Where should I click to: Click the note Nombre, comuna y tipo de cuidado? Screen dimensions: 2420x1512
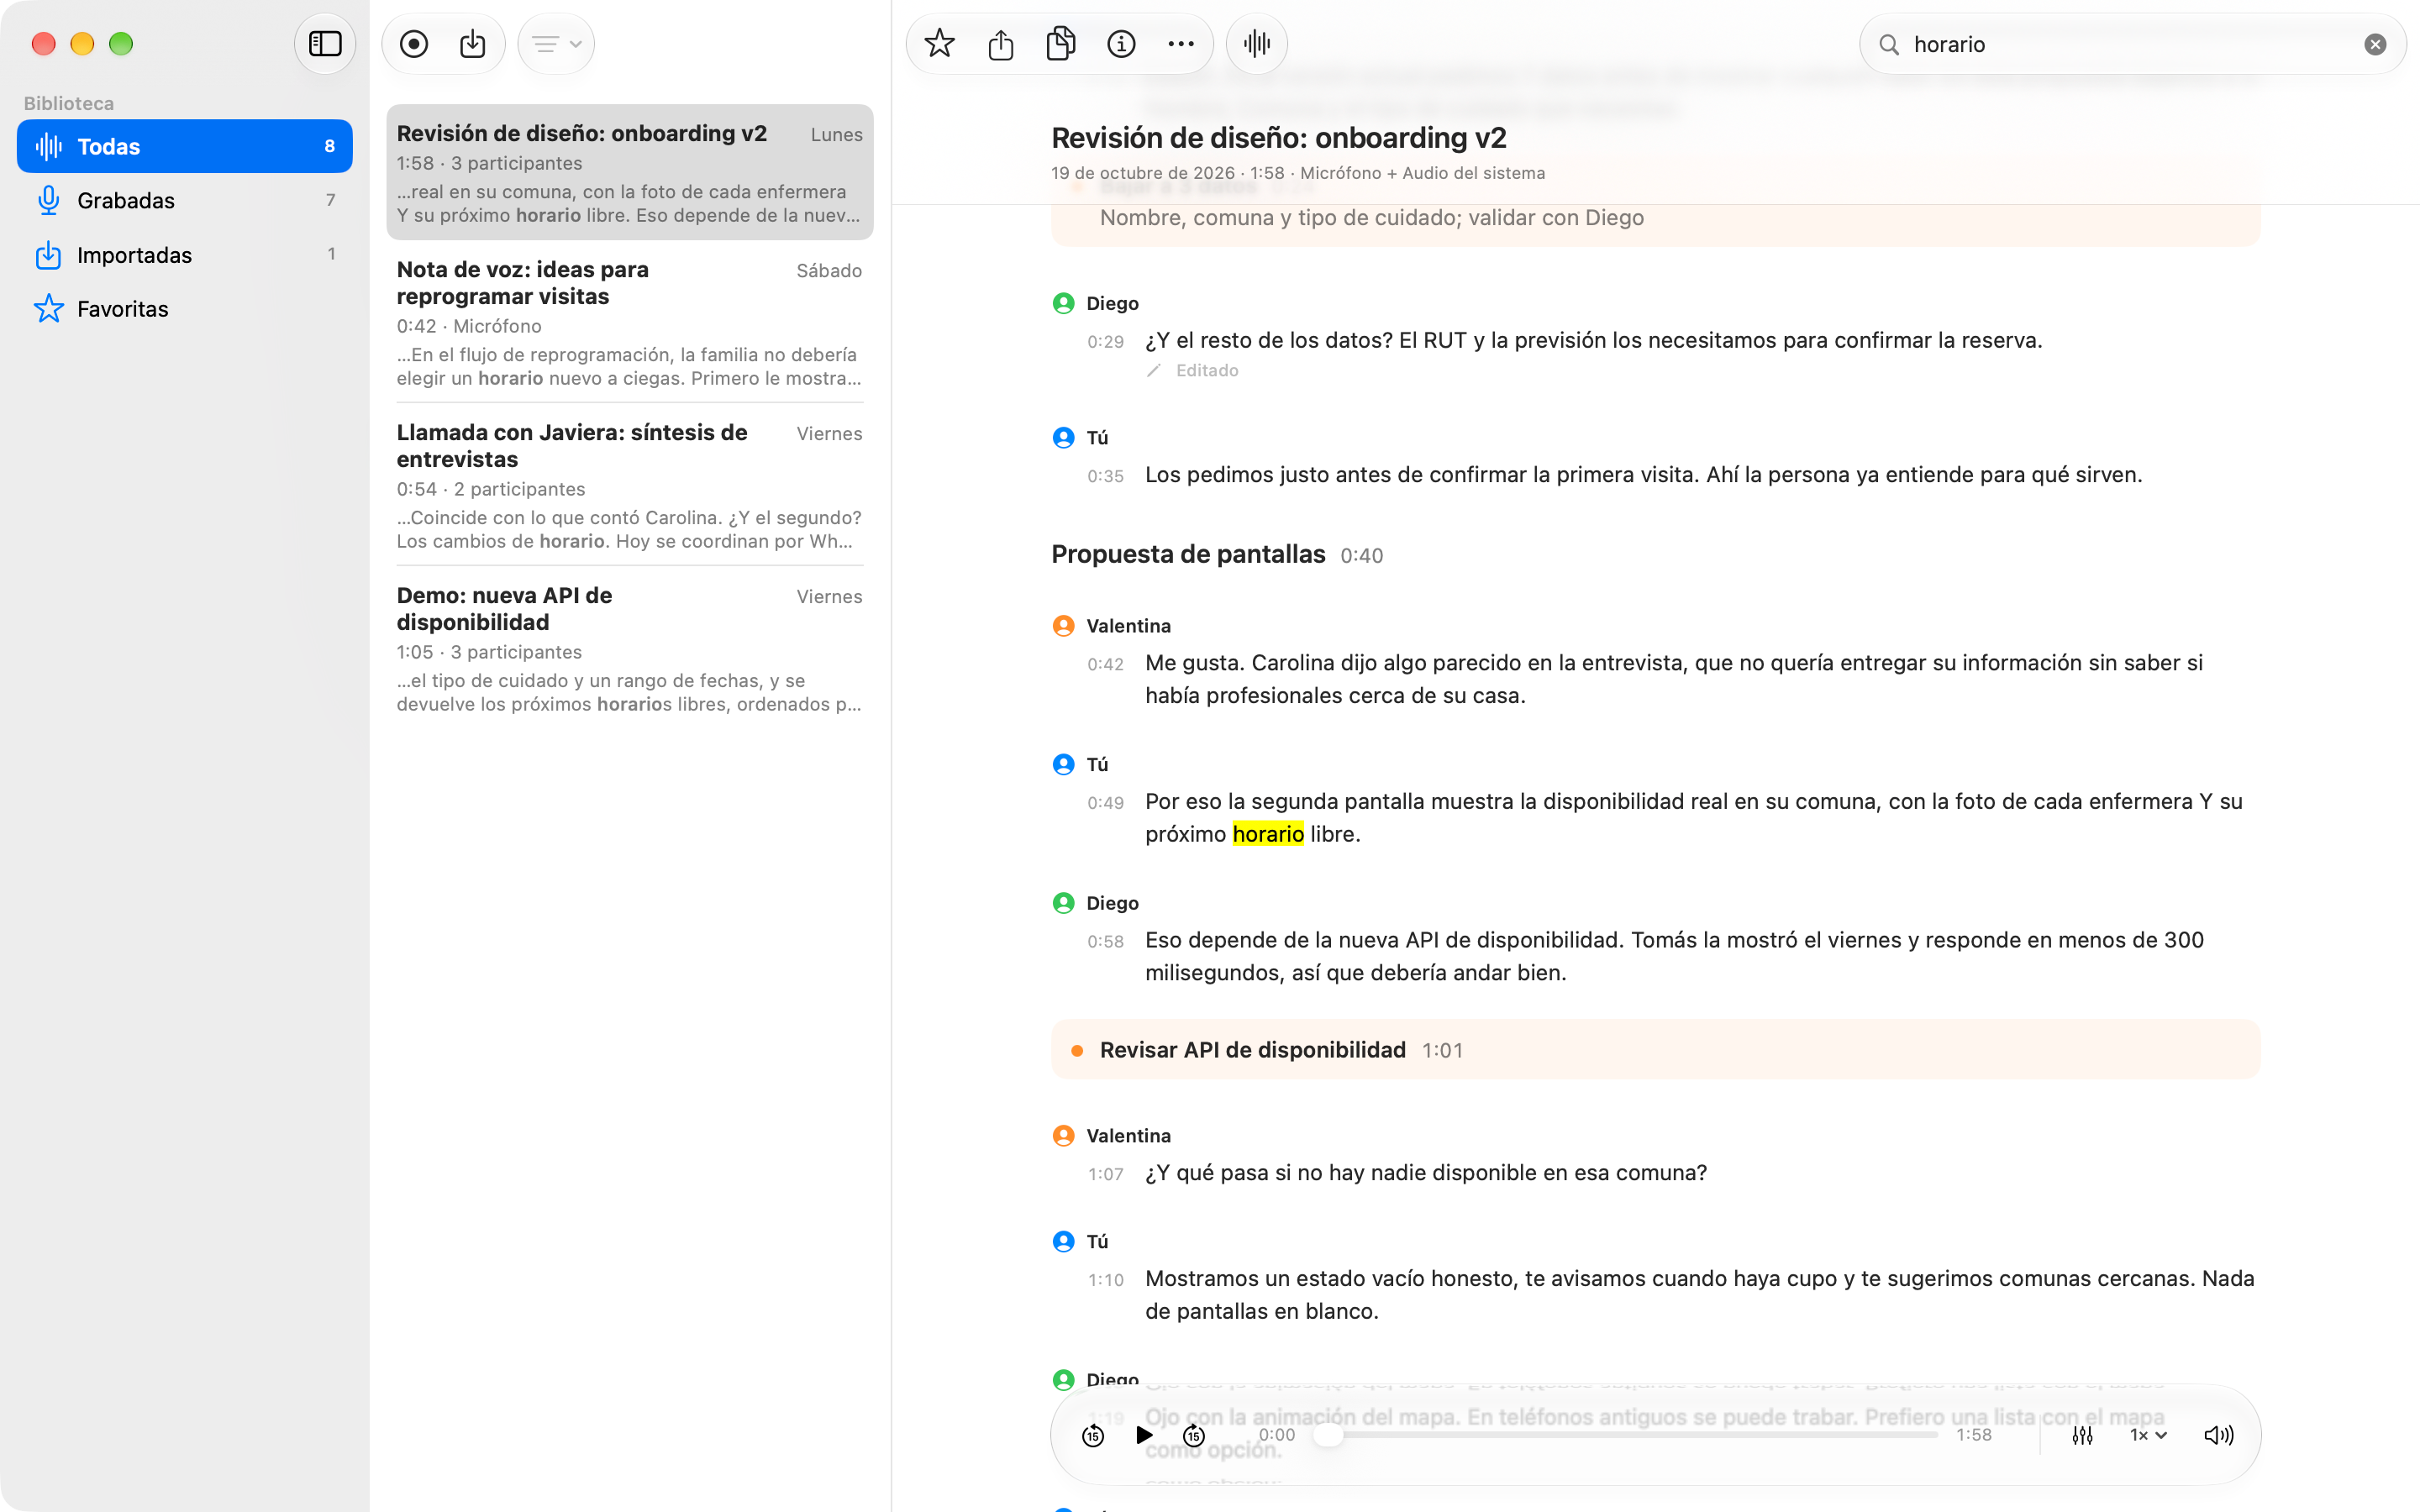(1372, 218)
